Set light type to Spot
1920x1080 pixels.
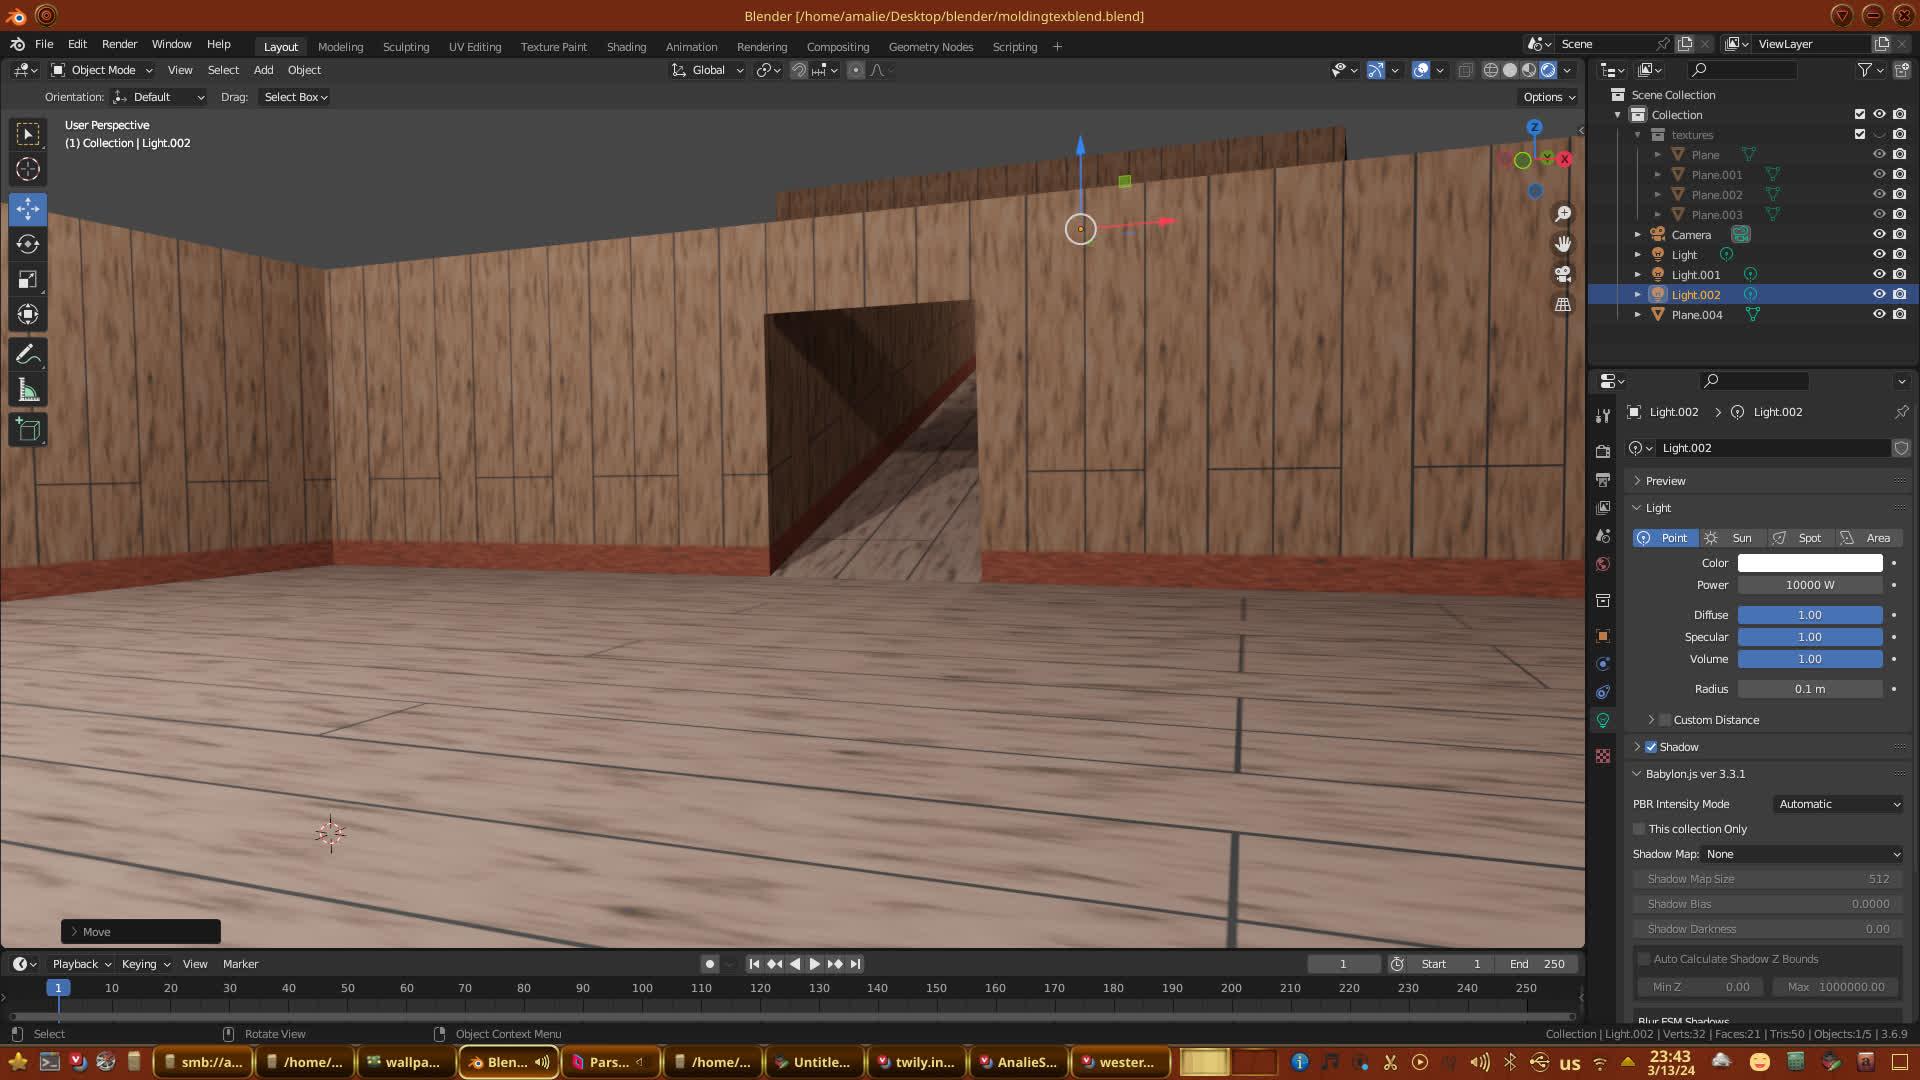coord(1800,538)
